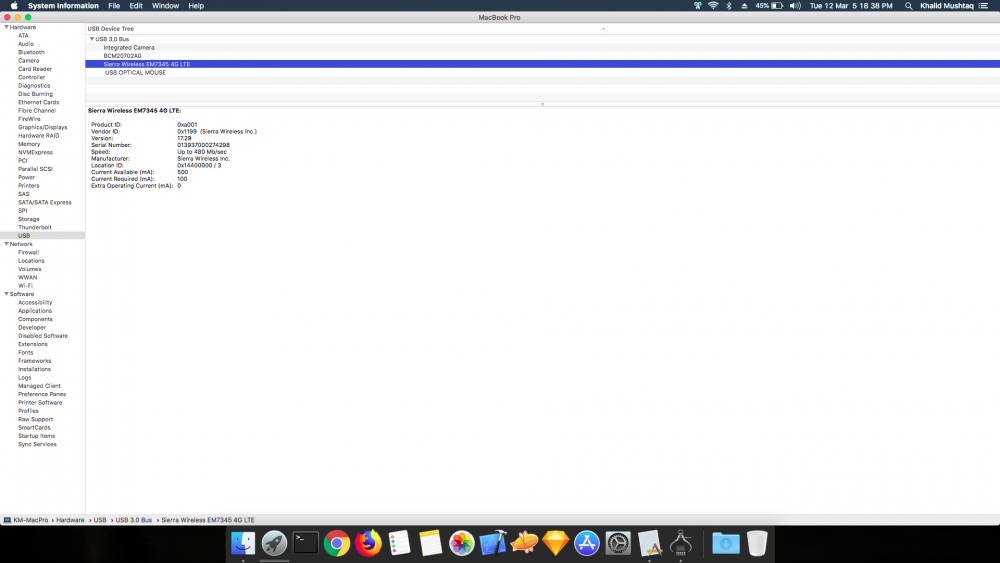Select Bluetooth in Hardware list

point(31,52)
